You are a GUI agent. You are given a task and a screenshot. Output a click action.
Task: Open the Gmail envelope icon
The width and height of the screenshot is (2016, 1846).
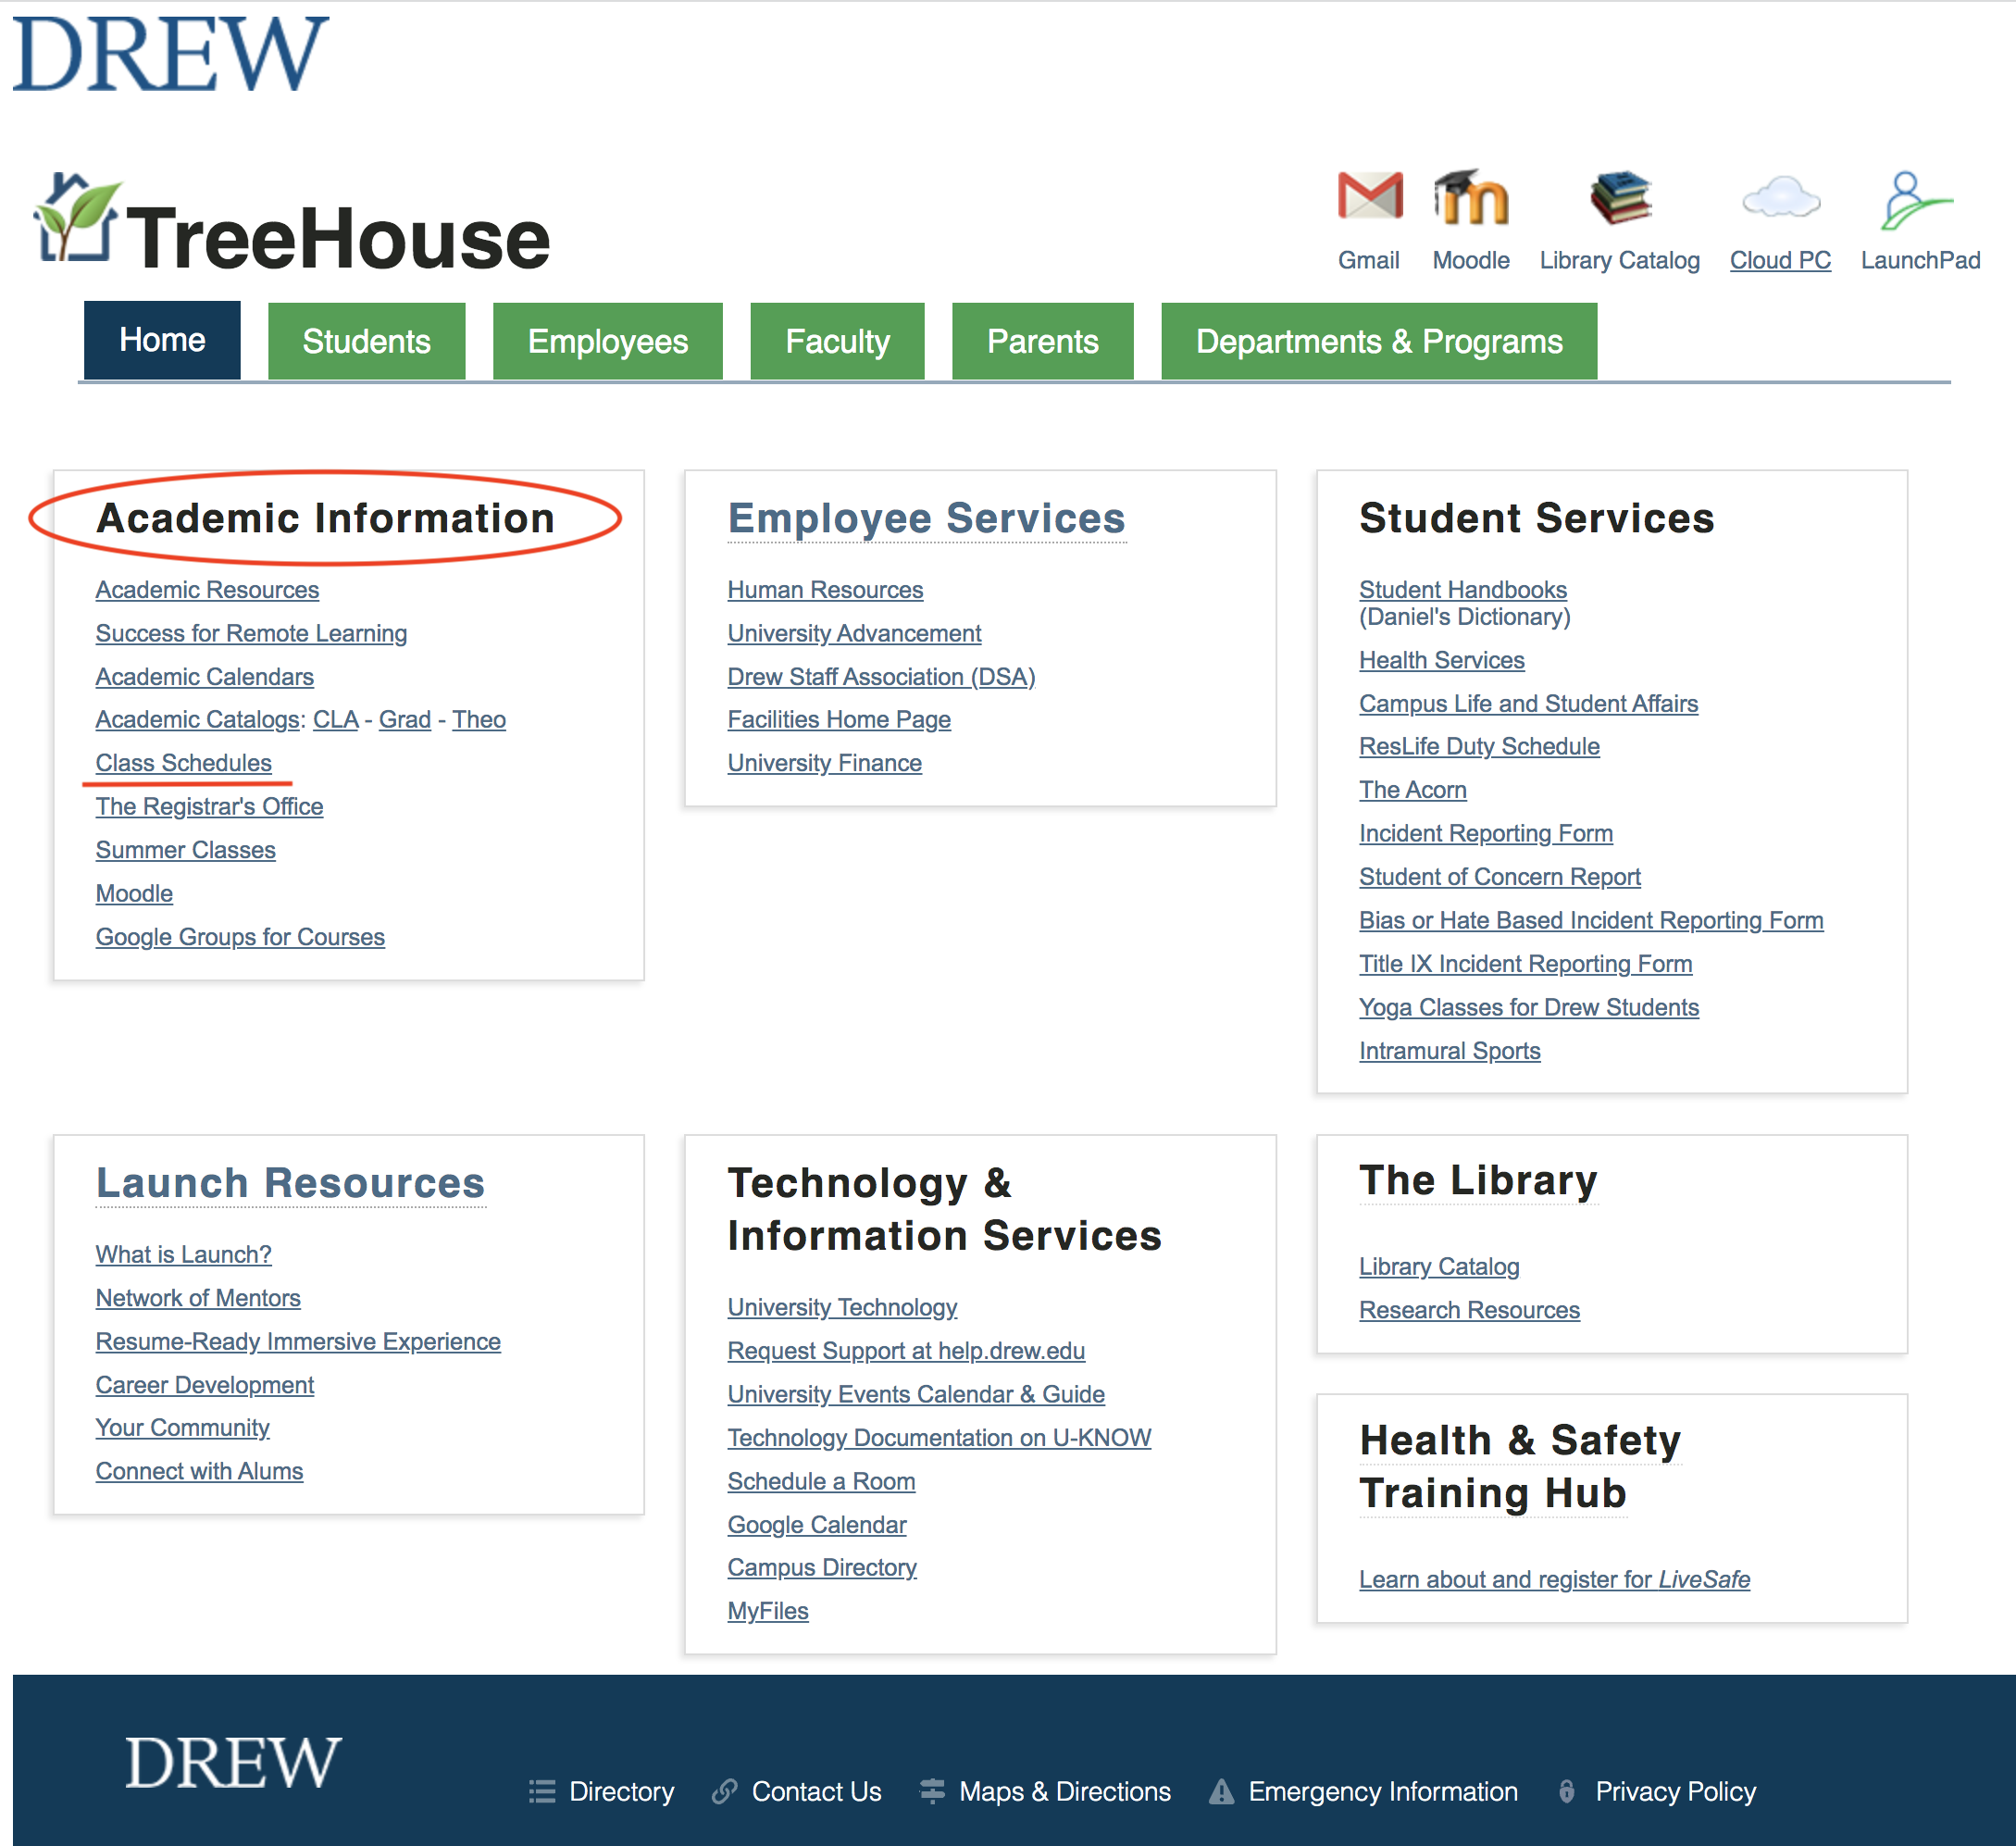(x=1370, y=196)
